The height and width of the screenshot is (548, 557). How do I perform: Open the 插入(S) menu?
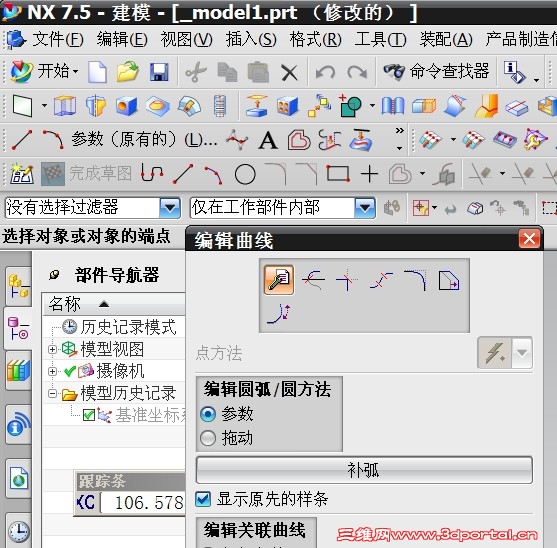coord(251,39)
